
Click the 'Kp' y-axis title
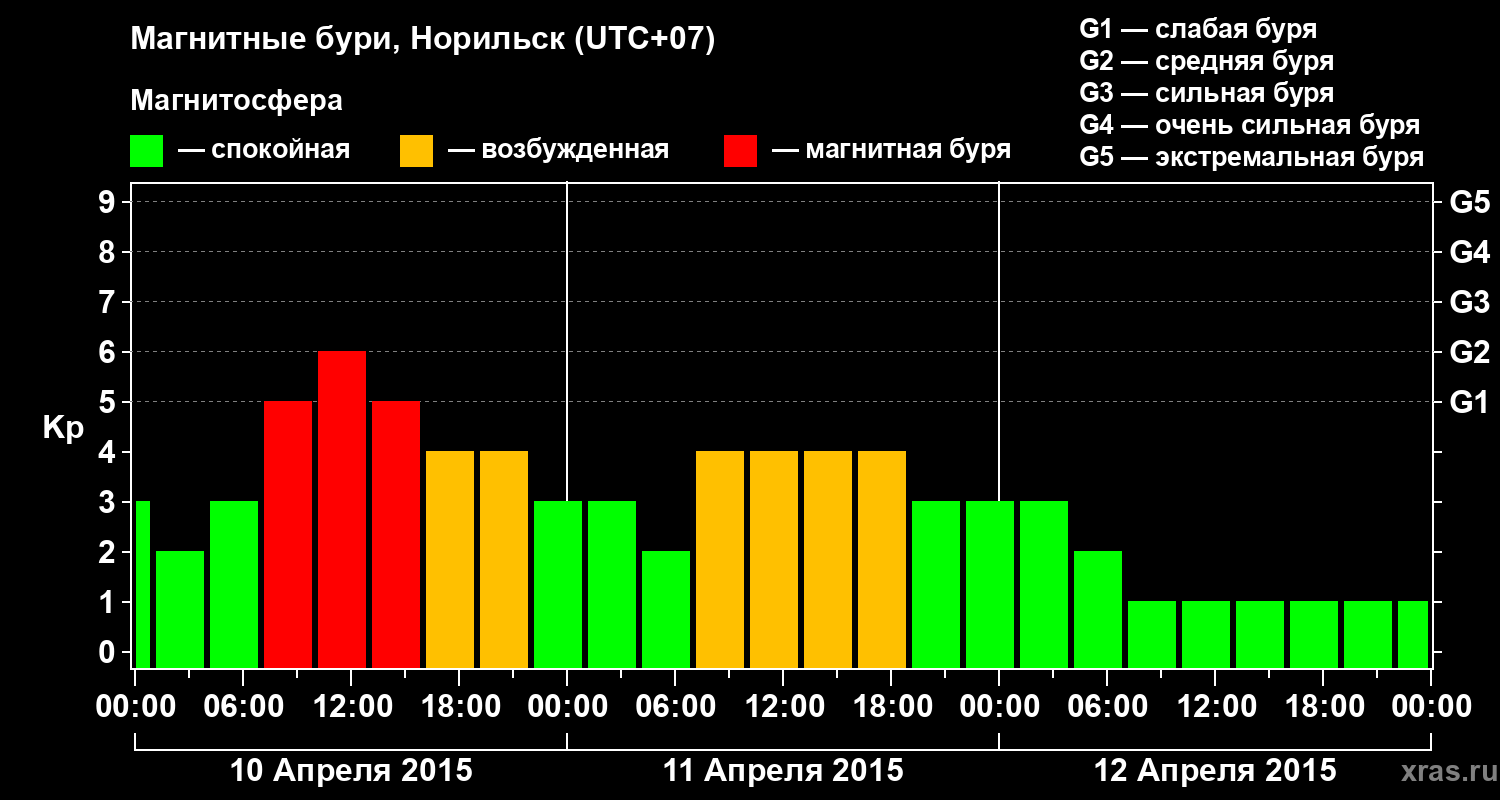[63, 429]
